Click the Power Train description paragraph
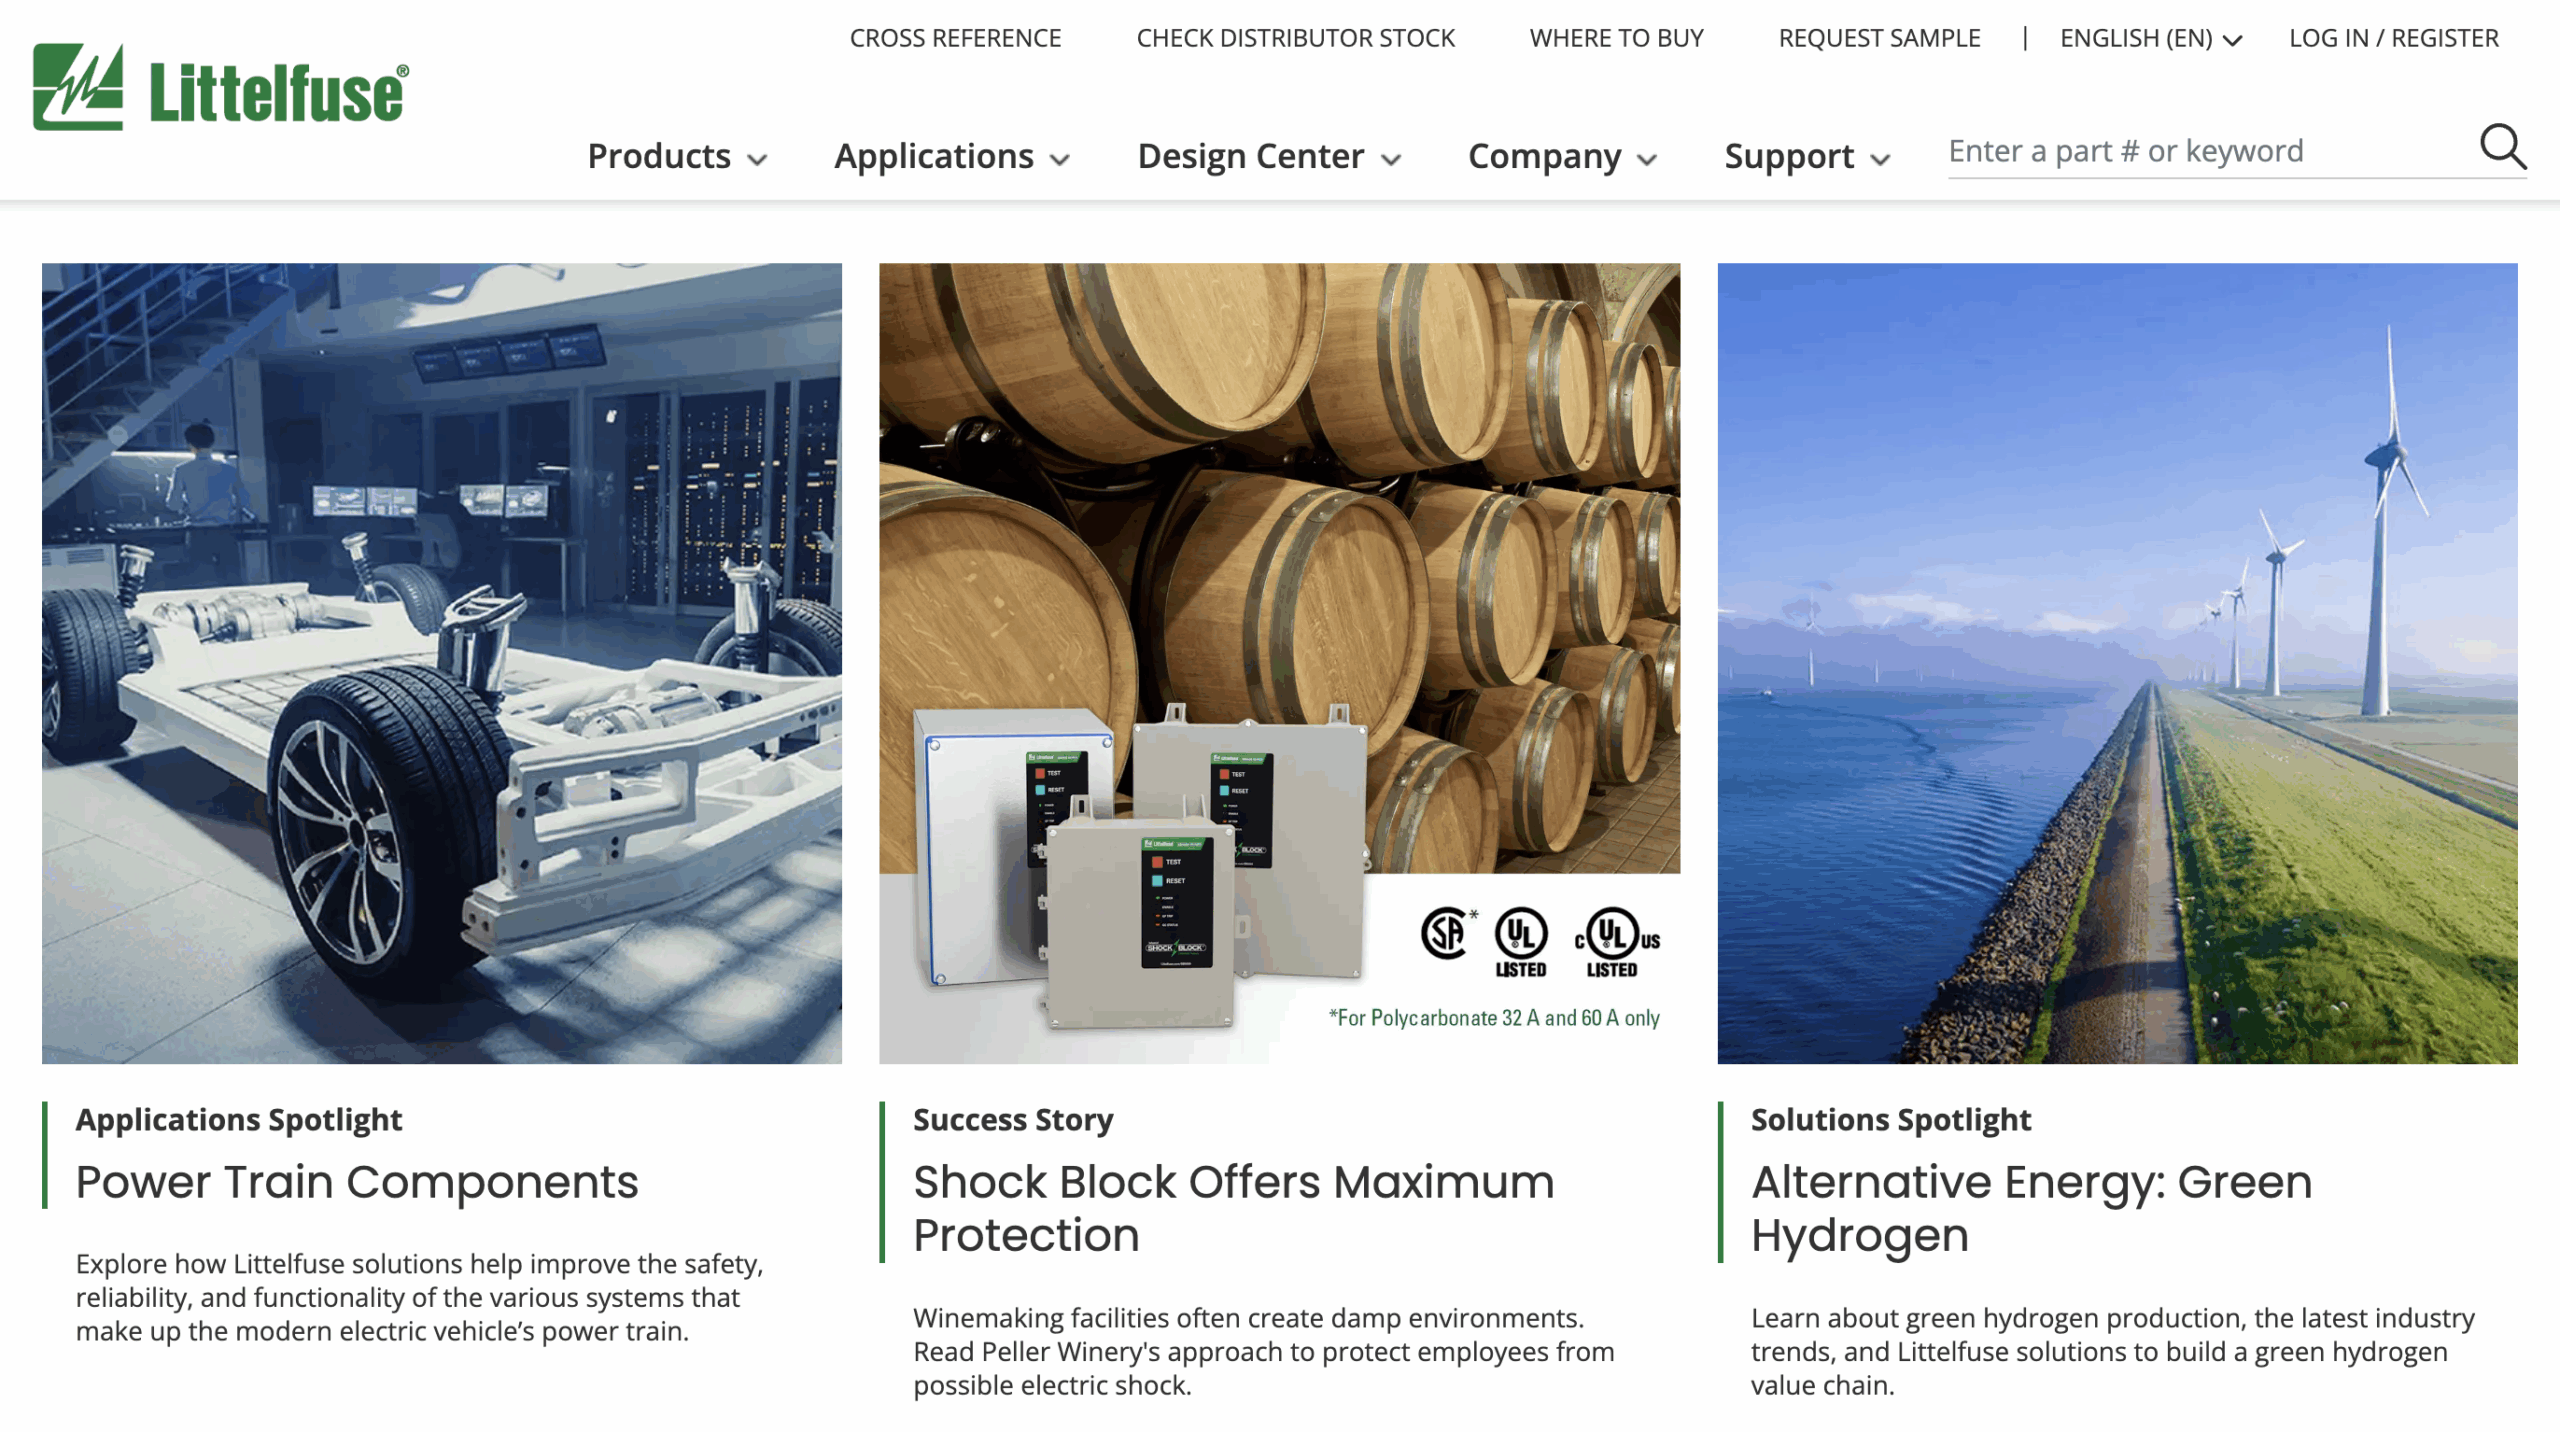 click(x=420, y=1297)
